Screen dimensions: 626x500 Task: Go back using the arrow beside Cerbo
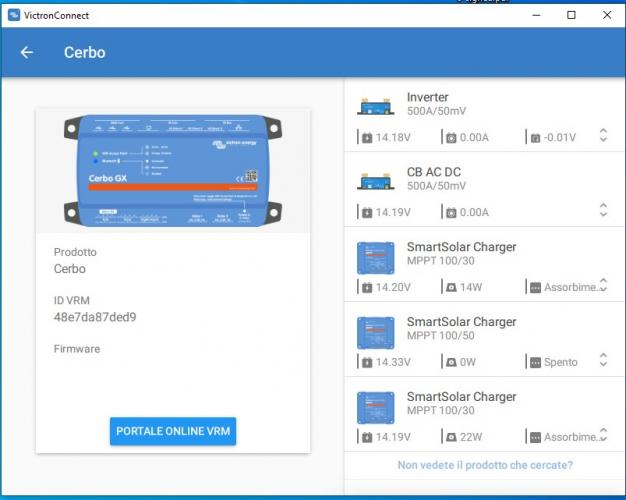27,53
